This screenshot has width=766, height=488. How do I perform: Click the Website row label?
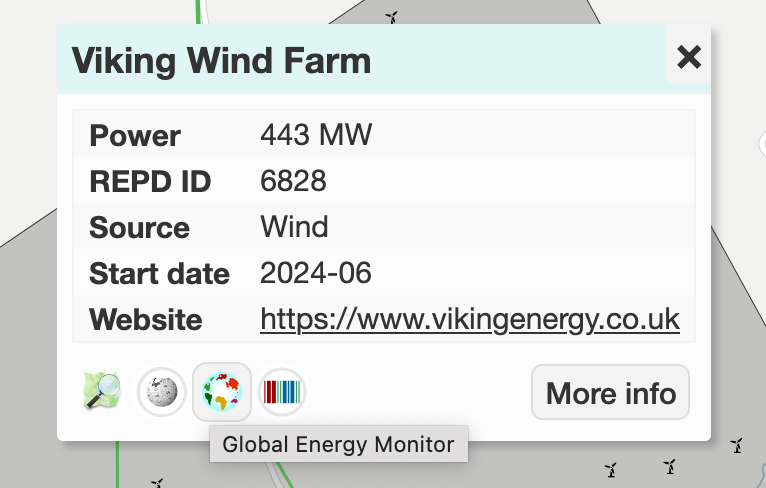point(146,320)
